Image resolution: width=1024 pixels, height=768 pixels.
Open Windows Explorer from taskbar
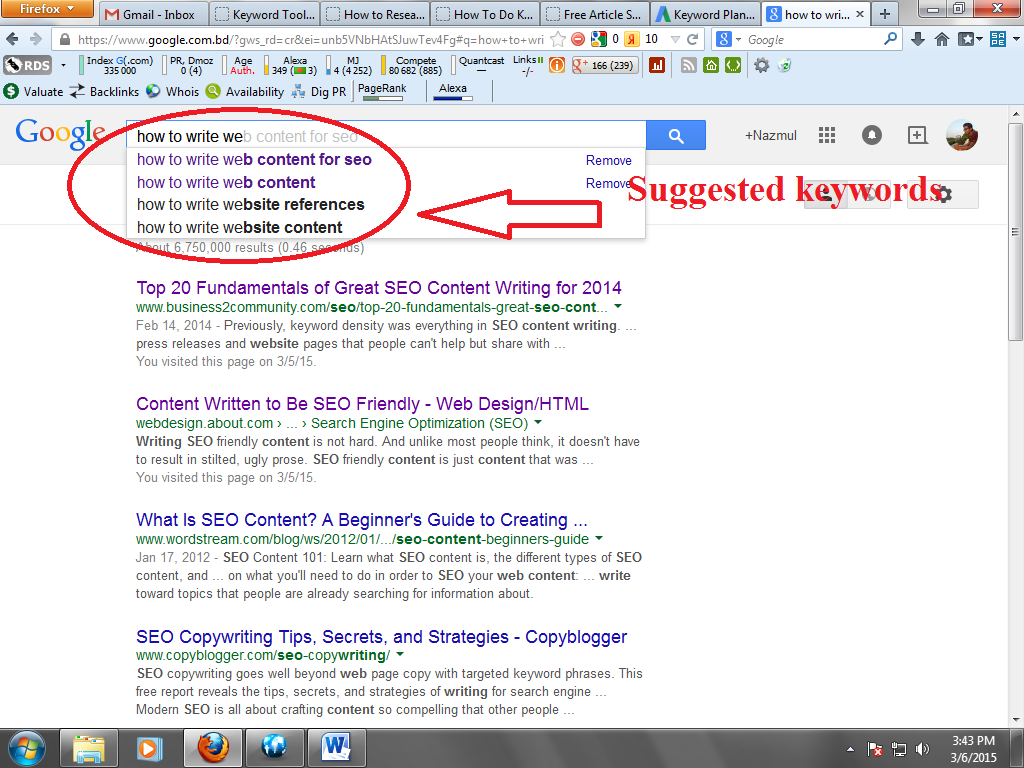pyautogui.click(x=89, y=748)
